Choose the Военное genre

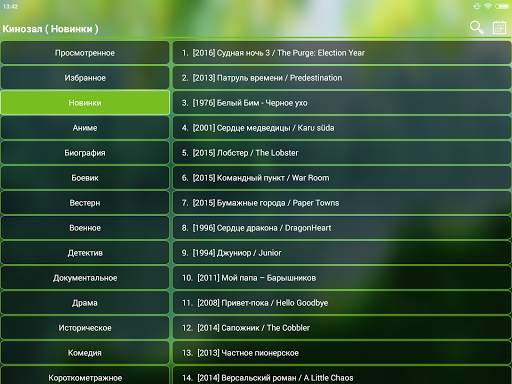pyautogui.click(x=85, y=228)
